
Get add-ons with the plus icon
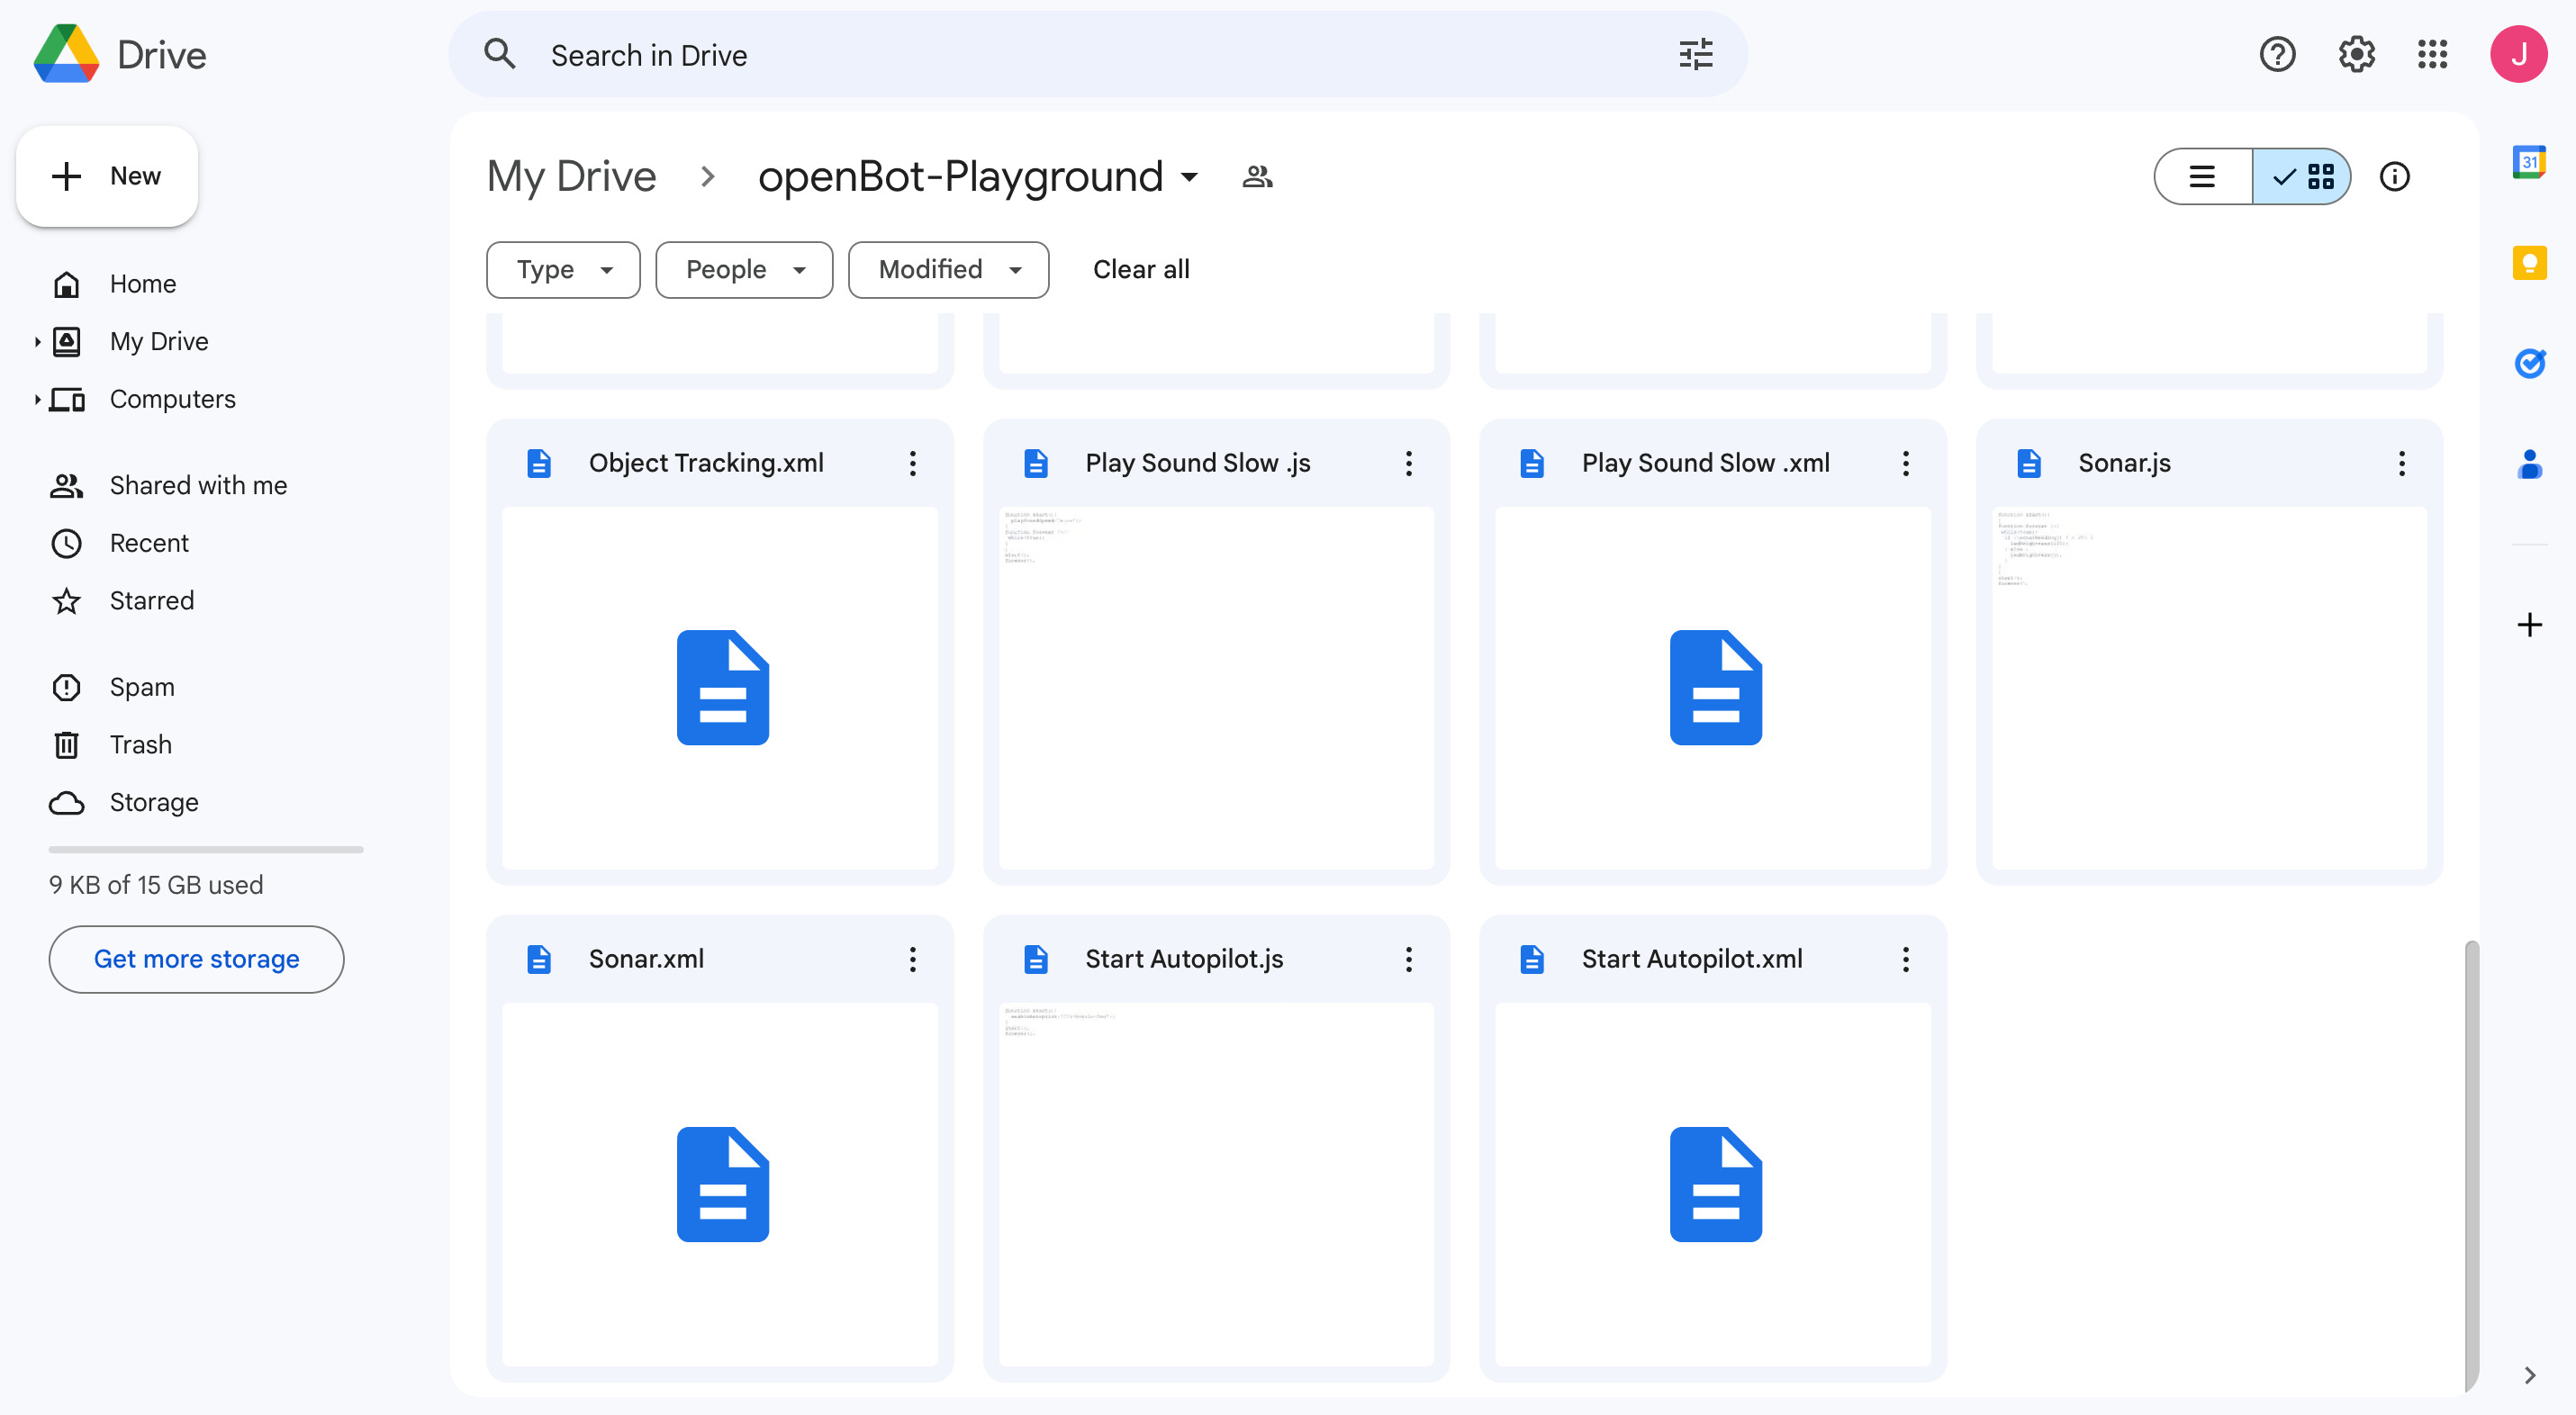2529,625
